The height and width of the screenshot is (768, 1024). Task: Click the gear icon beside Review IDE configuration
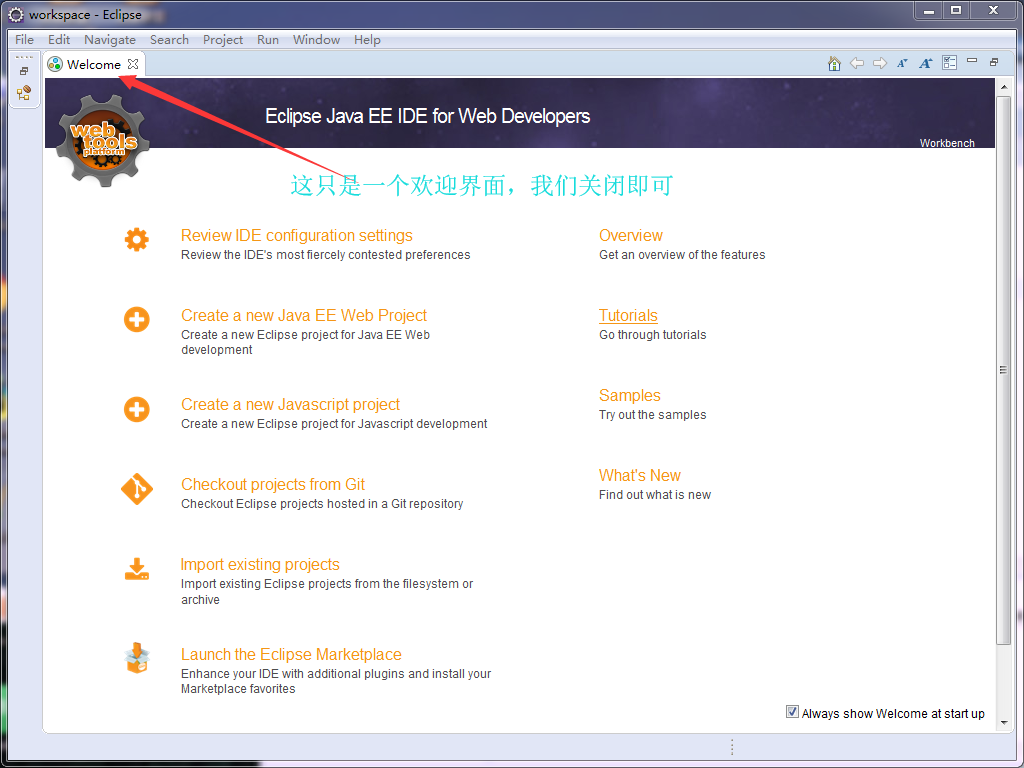tap(136, 240)
